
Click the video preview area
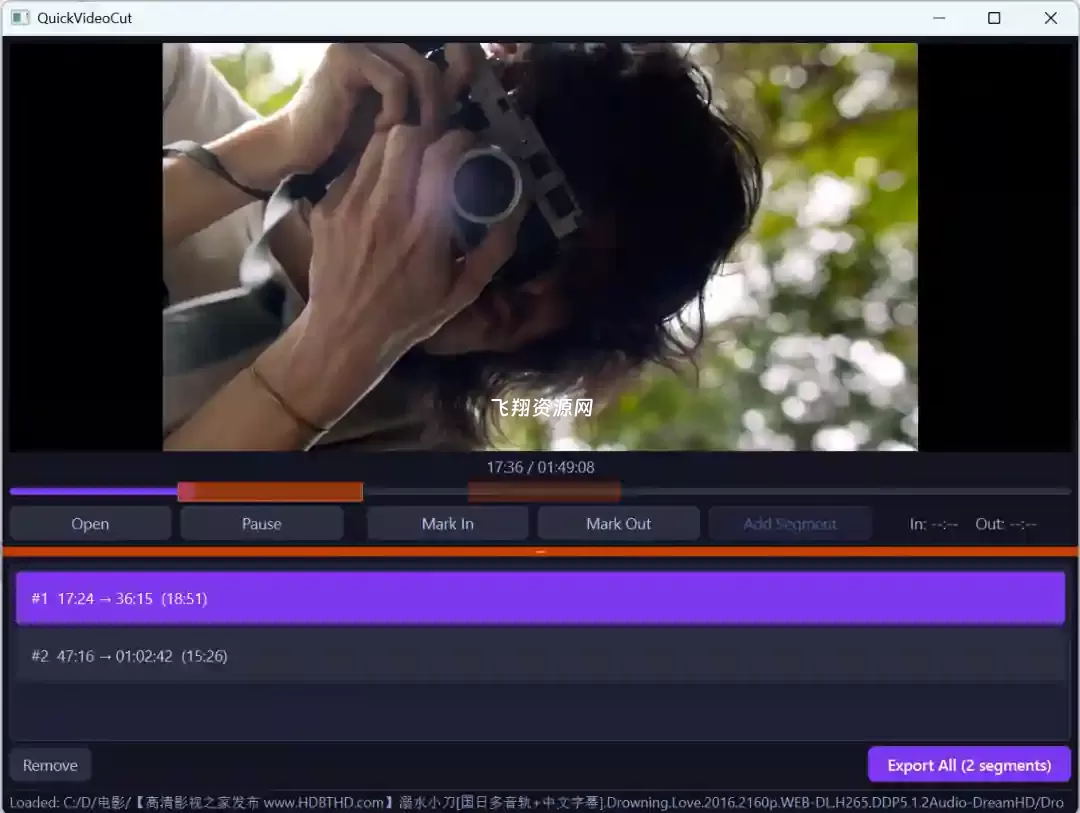pyautogui.click(x=540, y=247)
